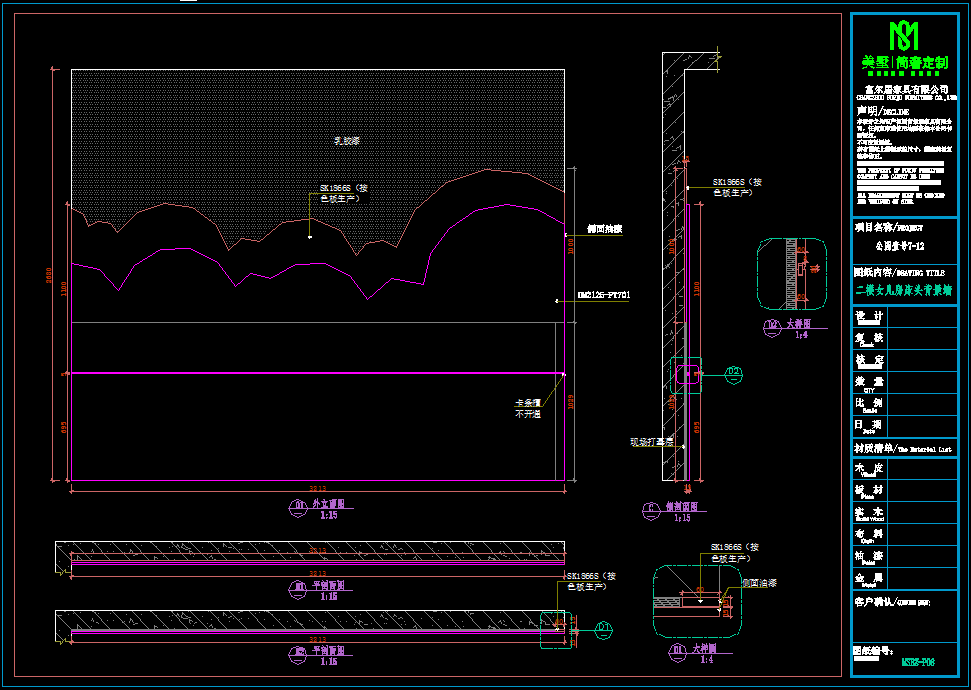Image resolution: width=971 pixels, height=690 pixels.
Task: Click the D1 callout bubble near bottom plan
Action: [602, 628]
